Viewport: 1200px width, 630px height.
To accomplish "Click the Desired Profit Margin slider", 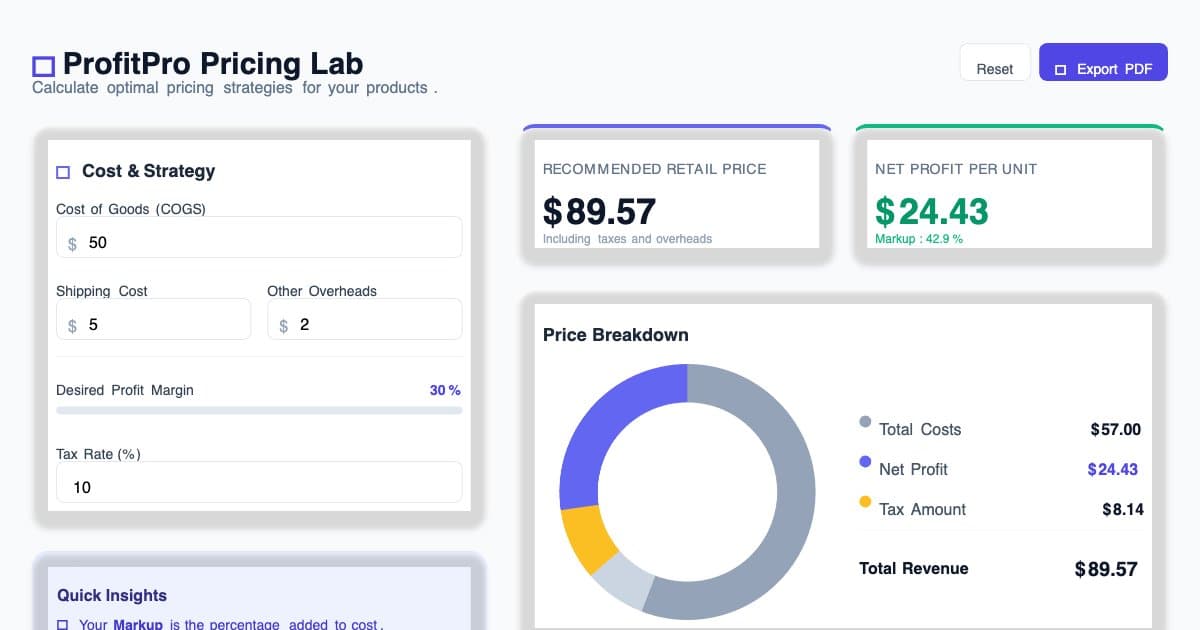I will coord(259,410).
